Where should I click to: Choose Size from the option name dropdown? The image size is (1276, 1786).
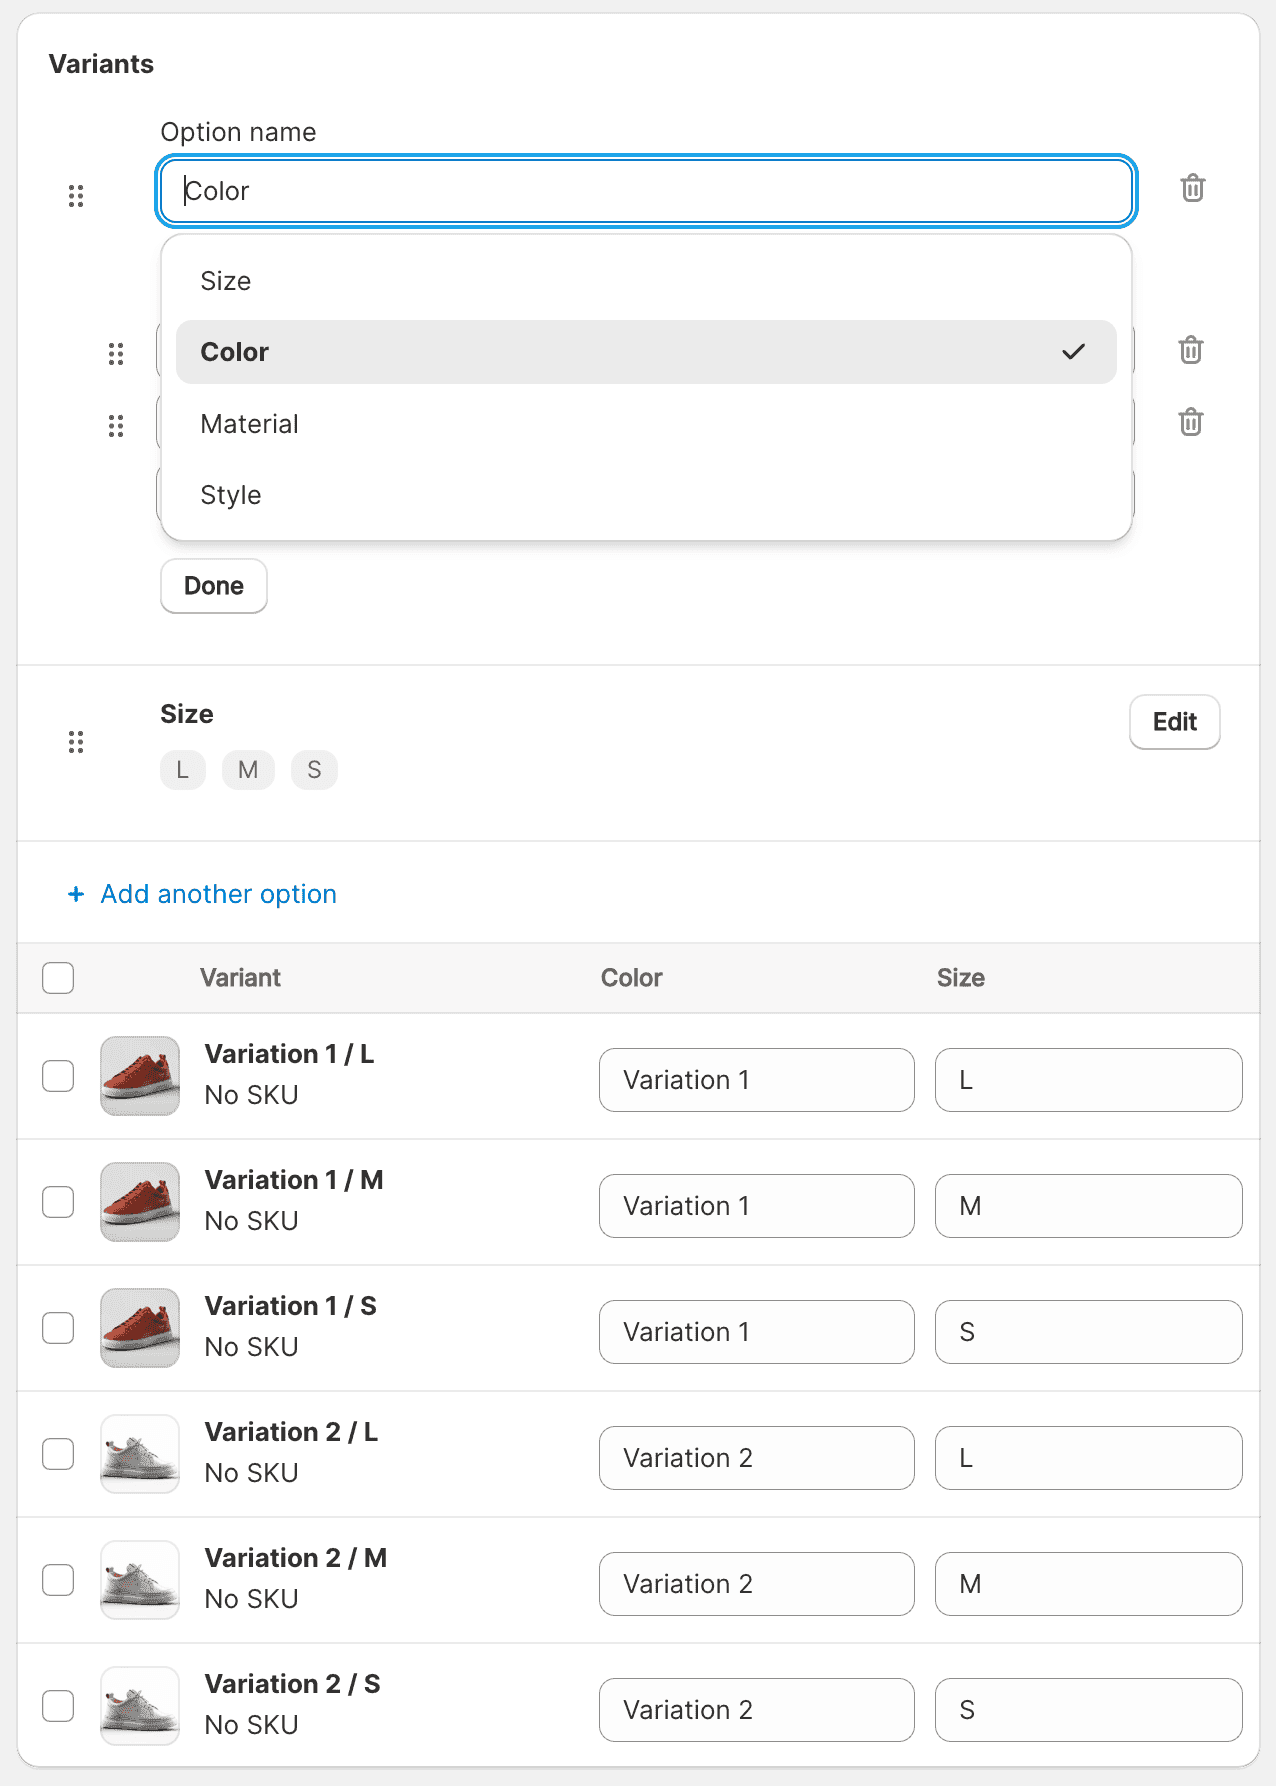tap(226, 281)
